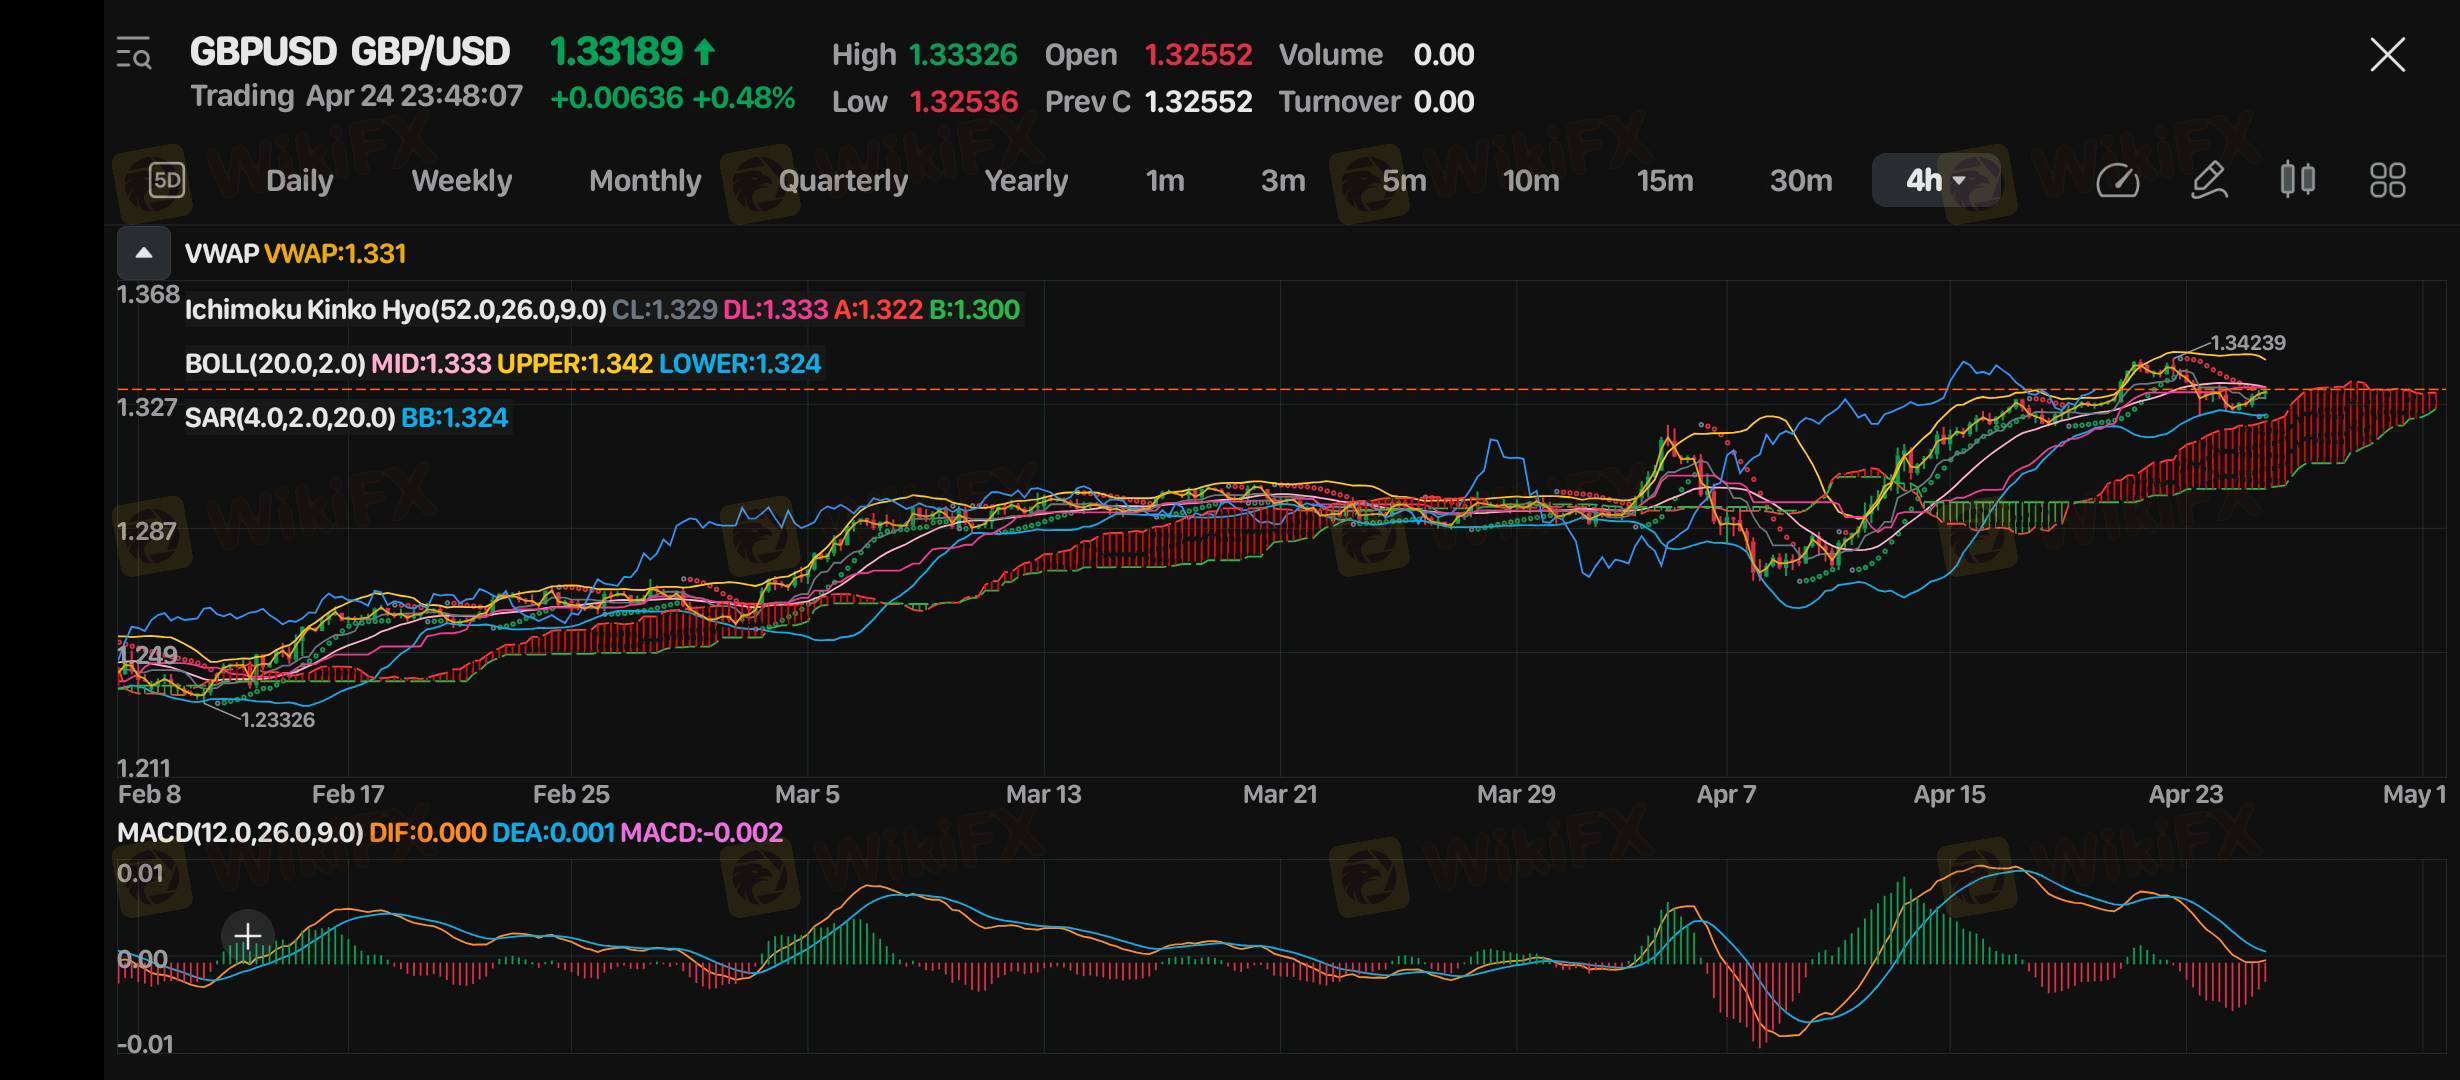Click the 1.34239 high price marker
Screen dimensions: 2460x1080
2247,343
